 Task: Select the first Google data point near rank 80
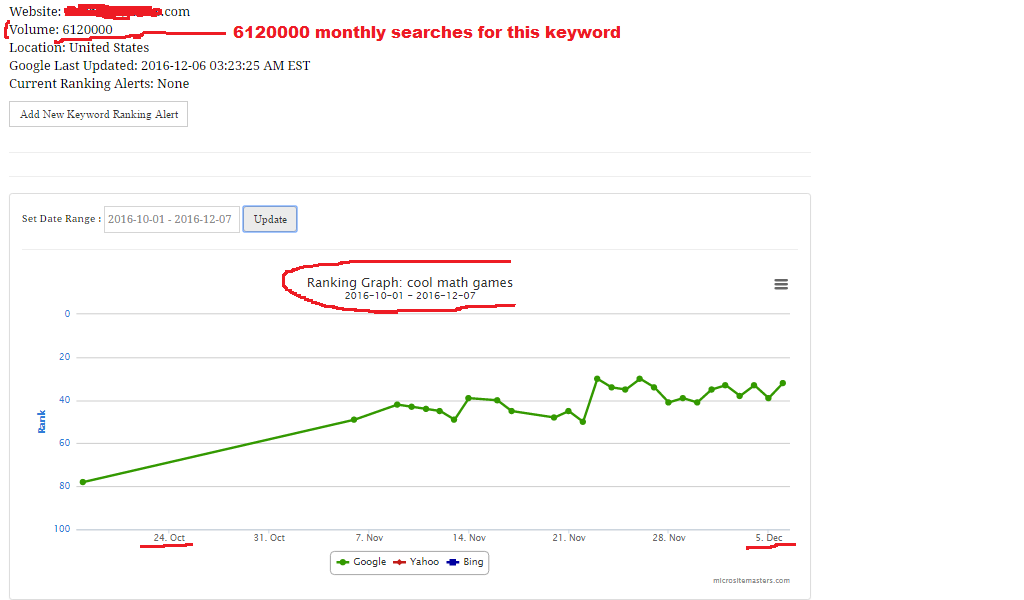click(x=83, y=482)
